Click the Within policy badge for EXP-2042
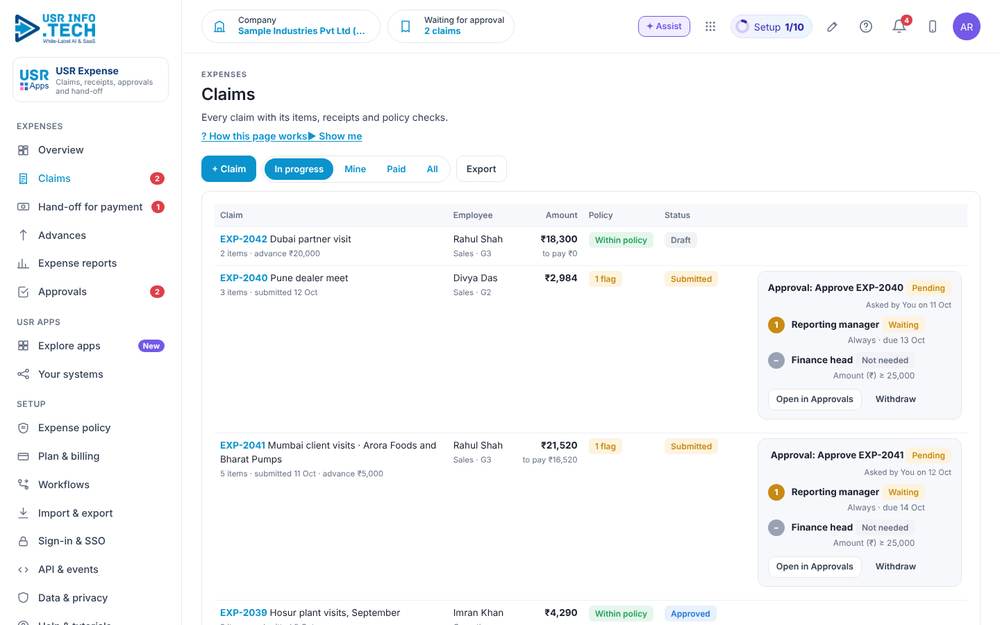The image size is (1000, 625). coord(621,240)
